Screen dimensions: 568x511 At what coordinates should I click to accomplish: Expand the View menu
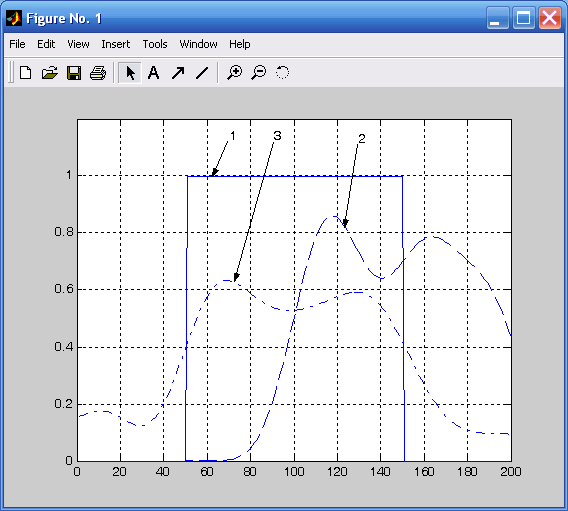point(78,44)
